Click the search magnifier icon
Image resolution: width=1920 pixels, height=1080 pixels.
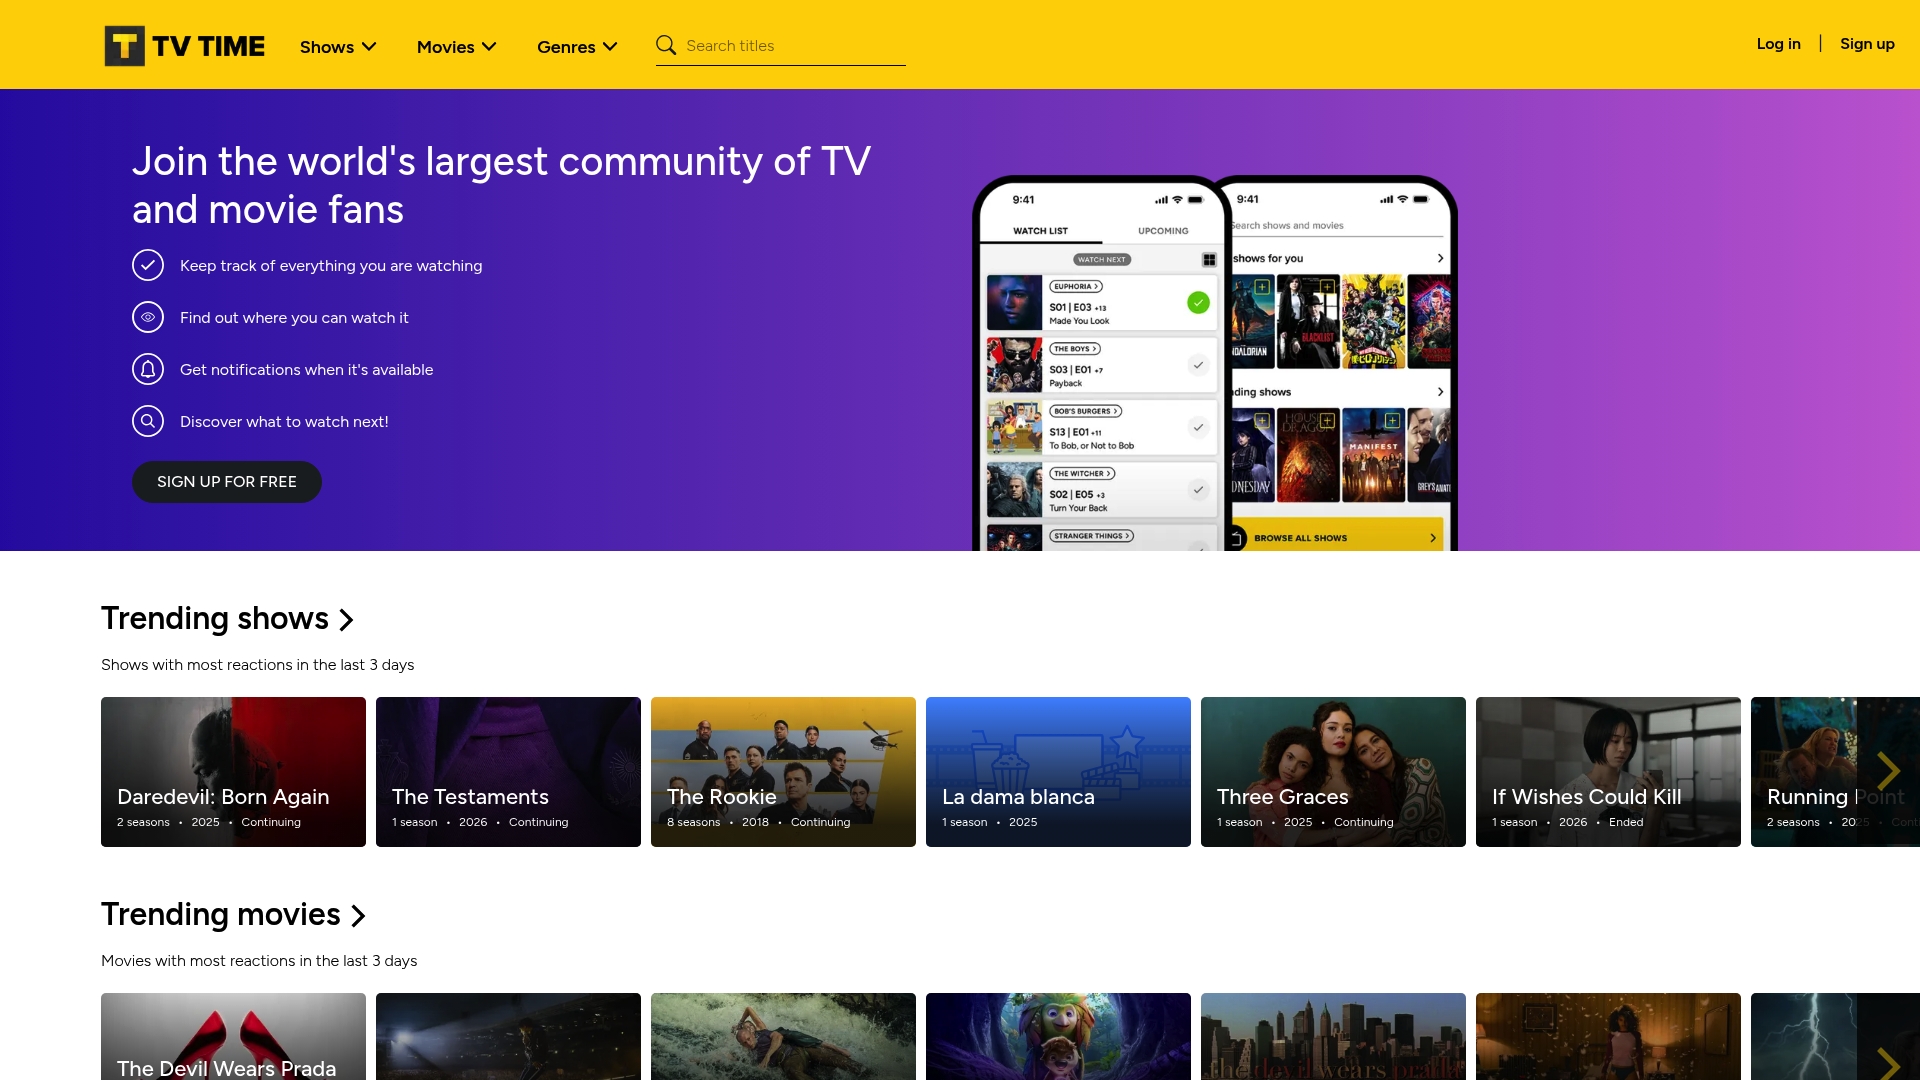666,45
